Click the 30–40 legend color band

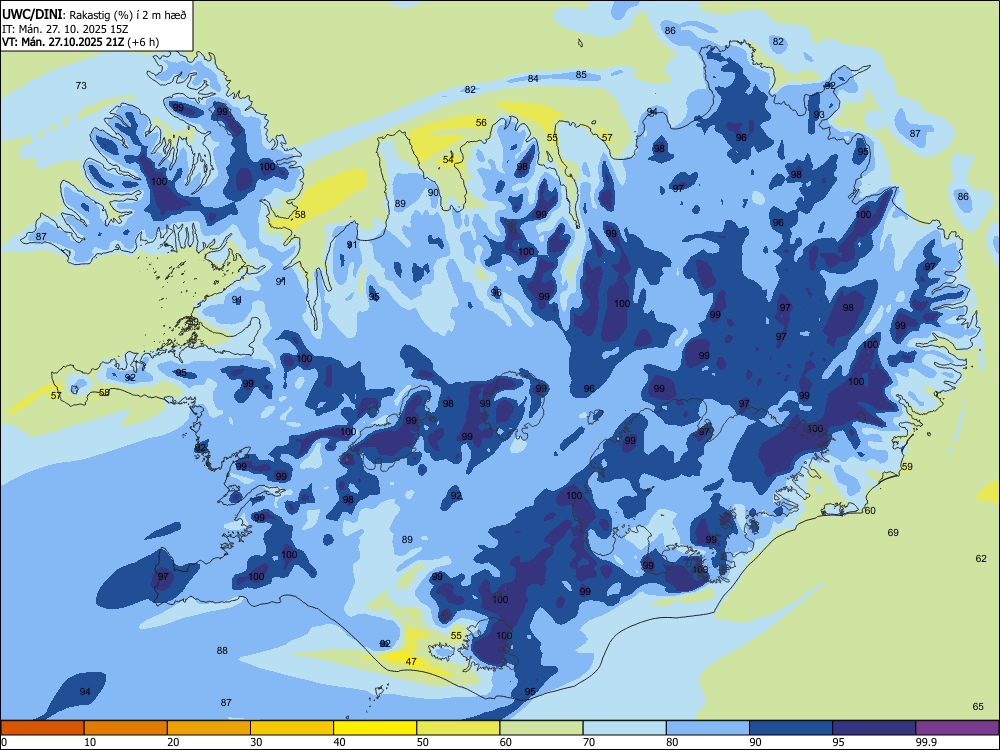(292, 728)
